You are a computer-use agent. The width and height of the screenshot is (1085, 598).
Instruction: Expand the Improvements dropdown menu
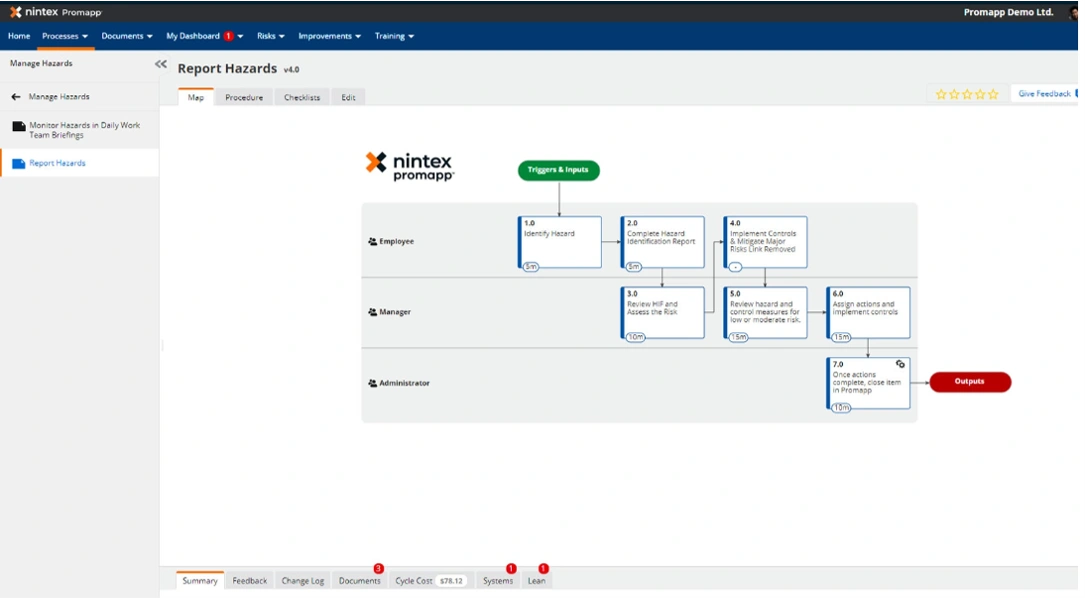coord(329,36)
